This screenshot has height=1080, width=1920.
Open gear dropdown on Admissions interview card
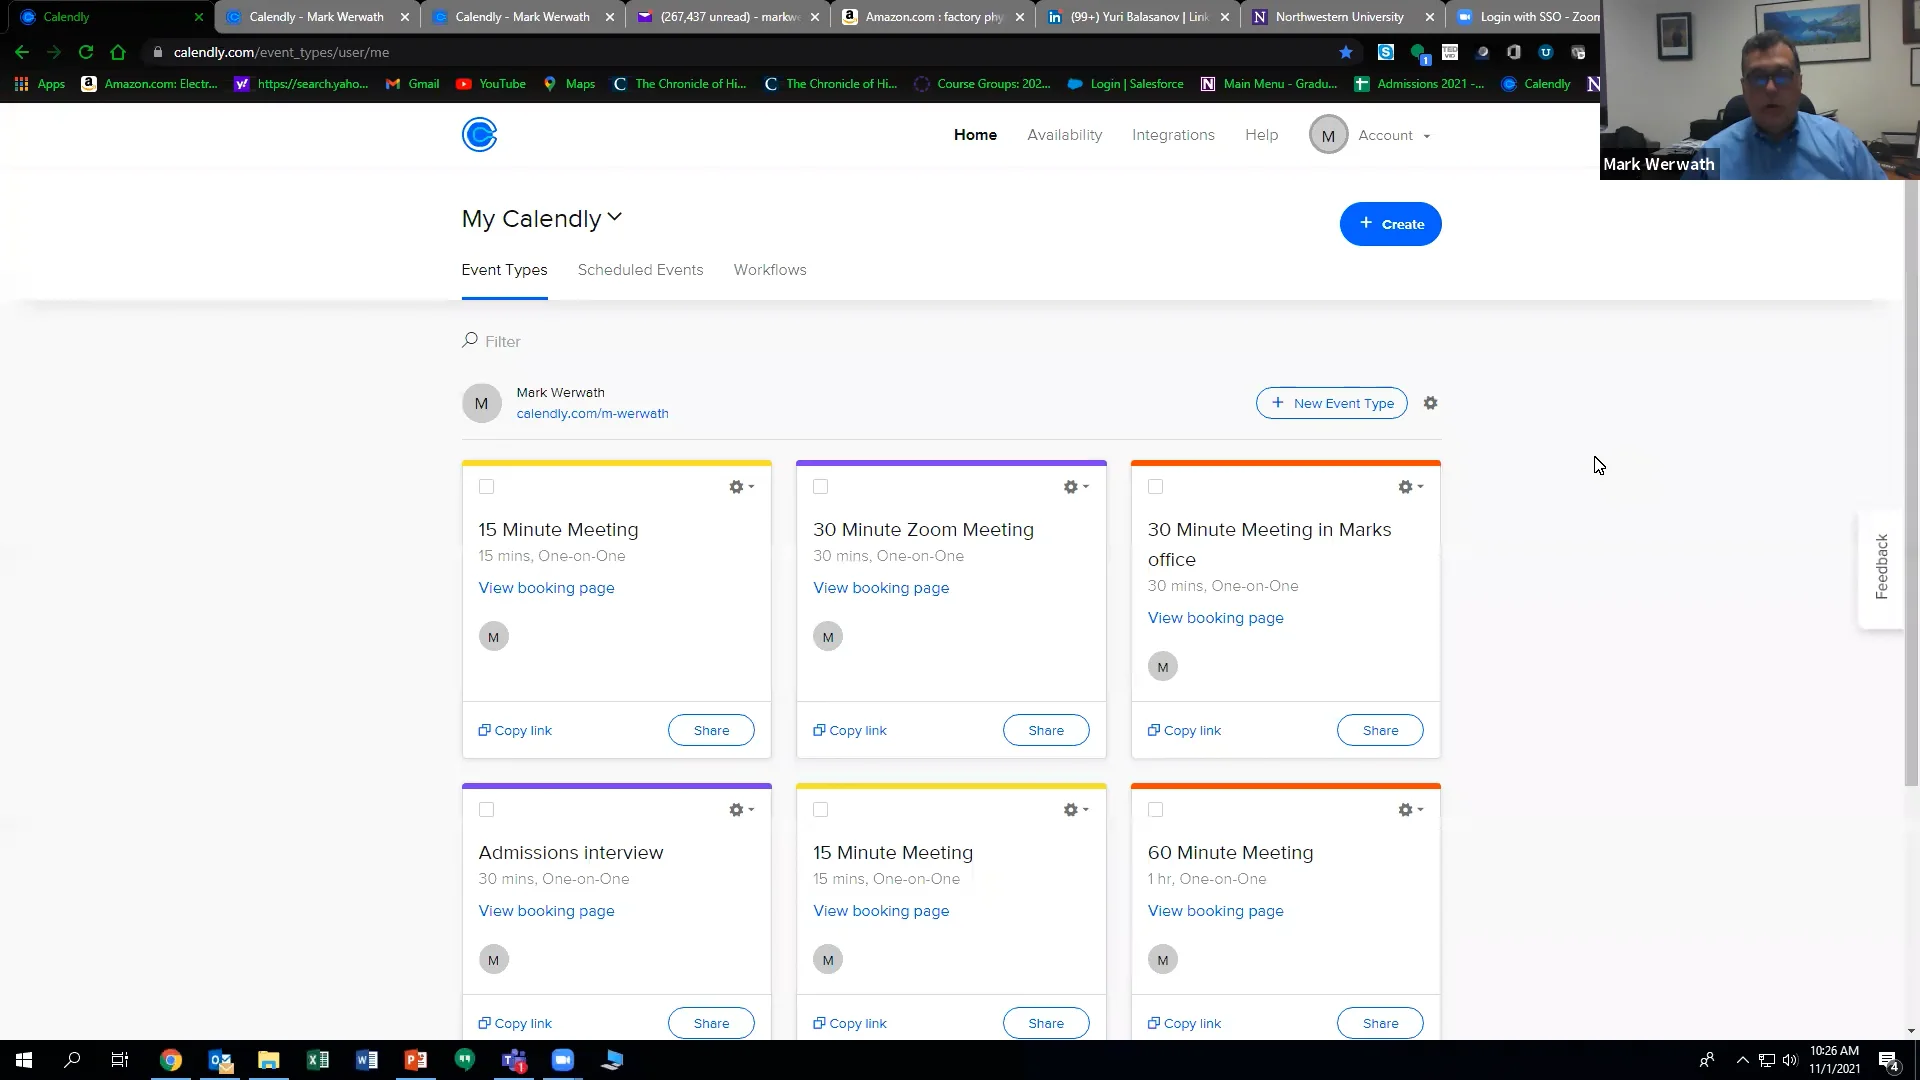(x=741, y=810)
